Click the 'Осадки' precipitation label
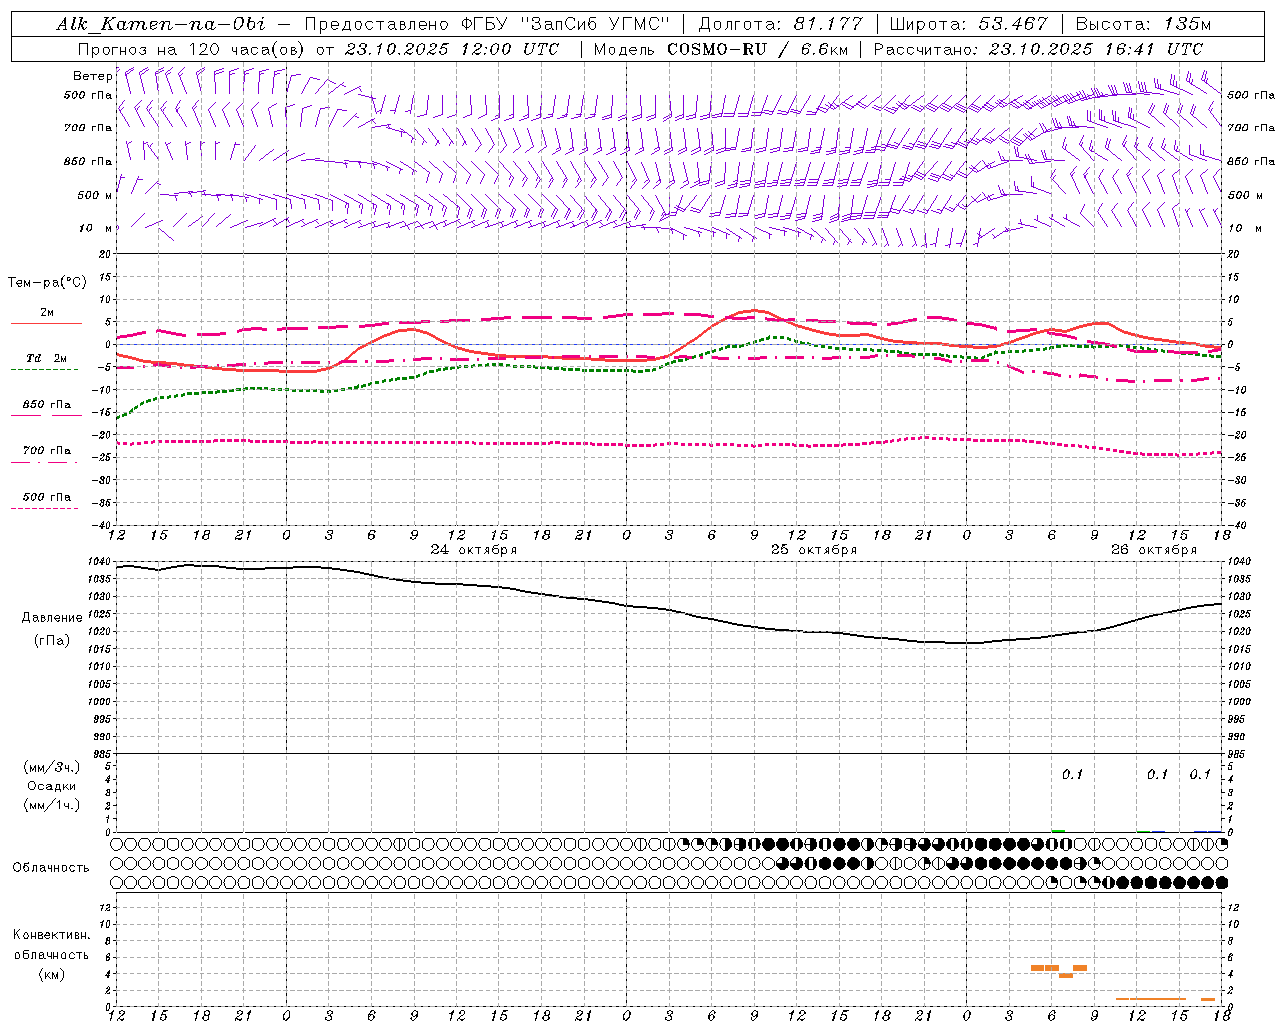Image resolution: width=1280 pixels, height=1024 pixels. (x=52, y=786)
